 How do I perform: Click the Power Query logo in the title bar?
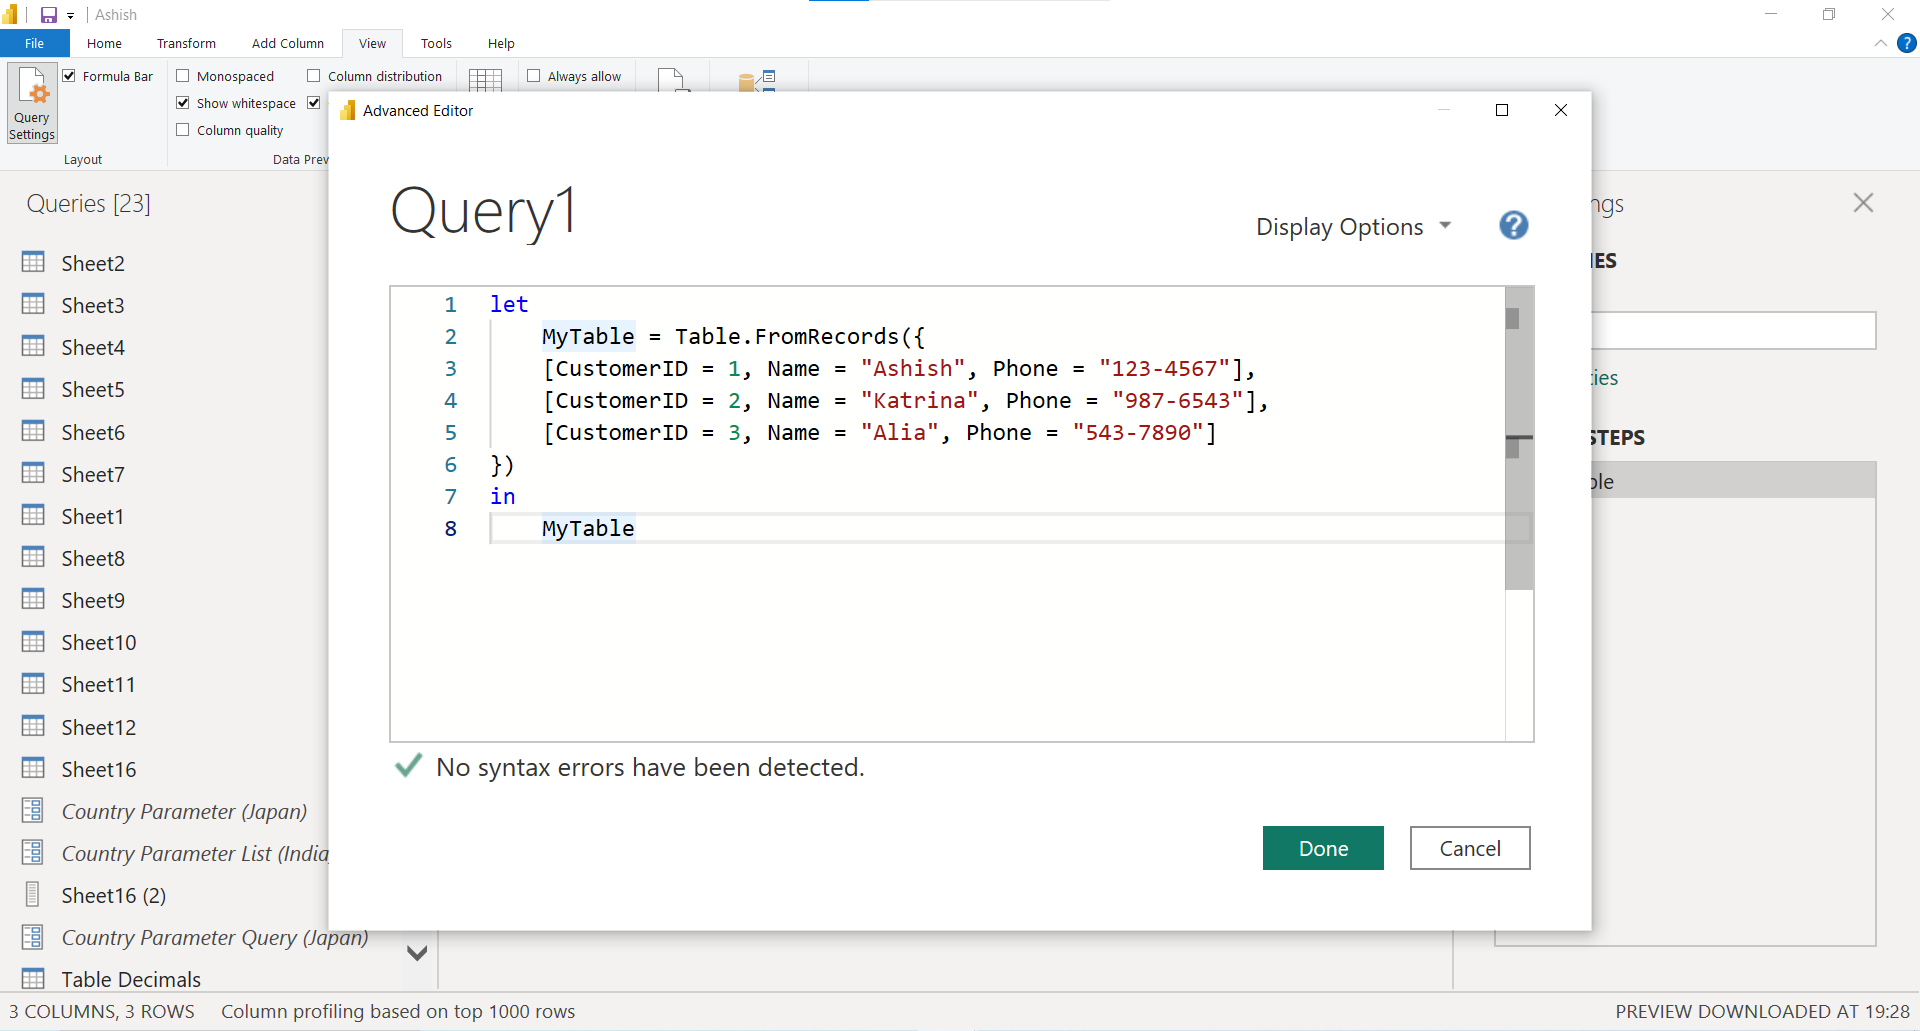point(11,14)
